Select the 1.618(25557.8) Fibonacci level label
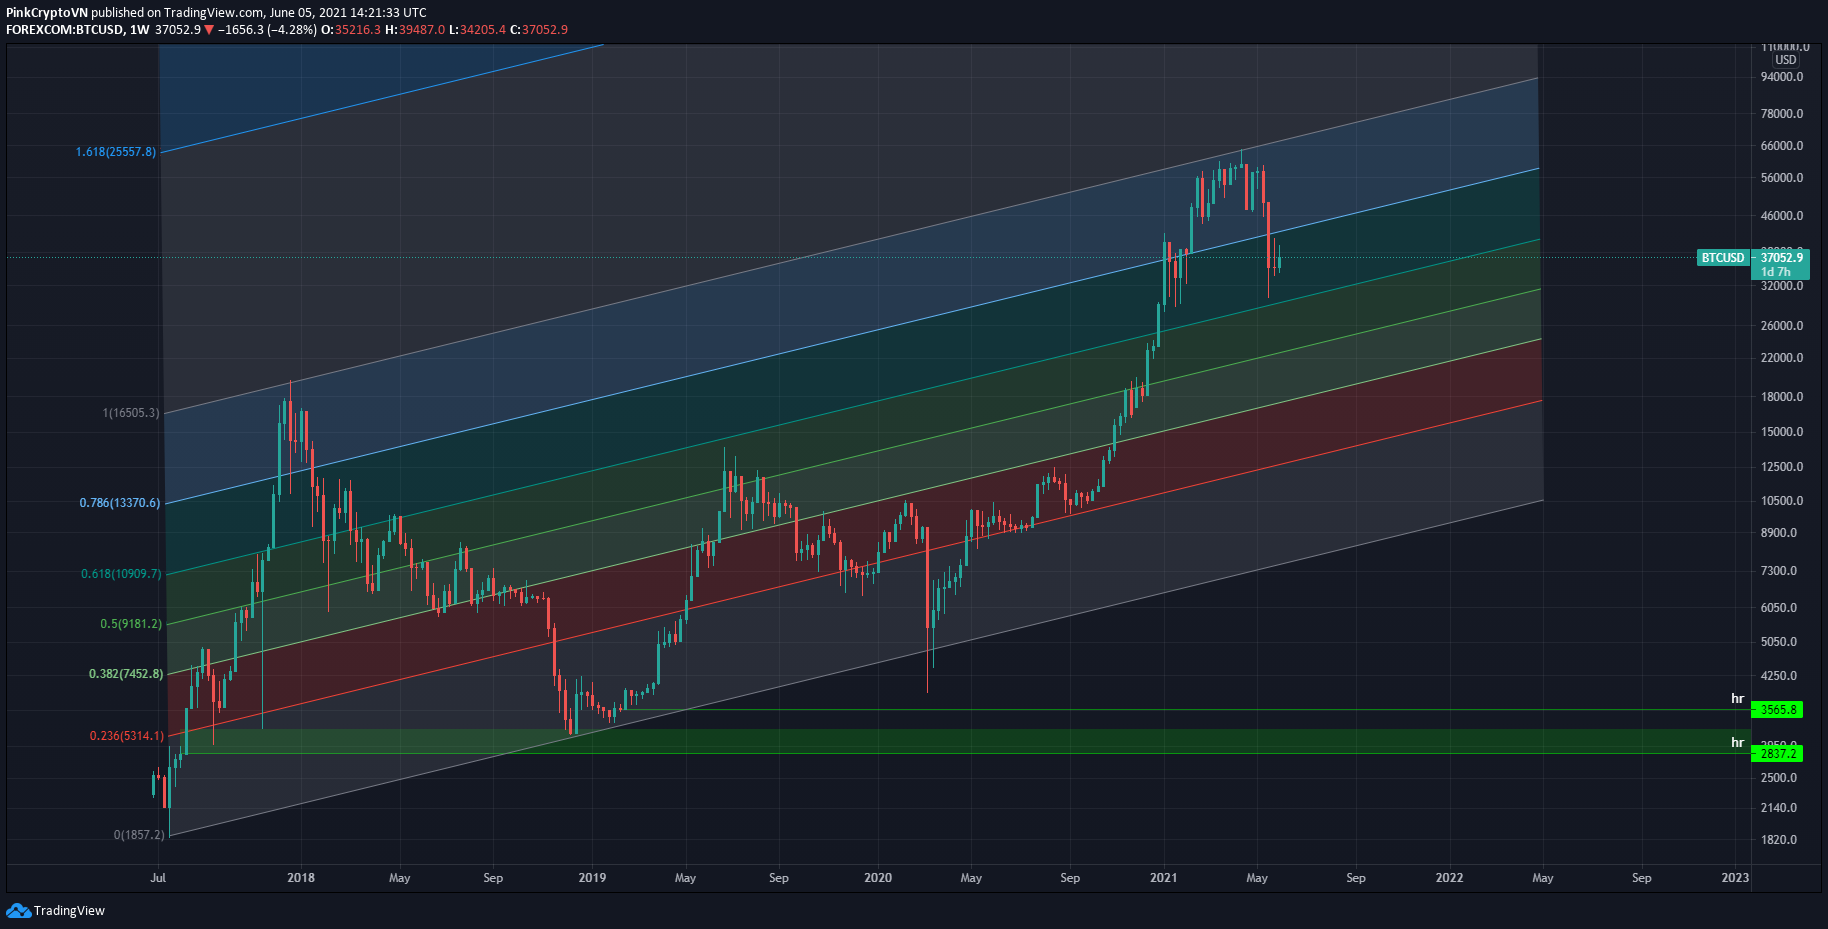Image resolution: width=1828 pixels, height=929 pixels. coord(116,152)
